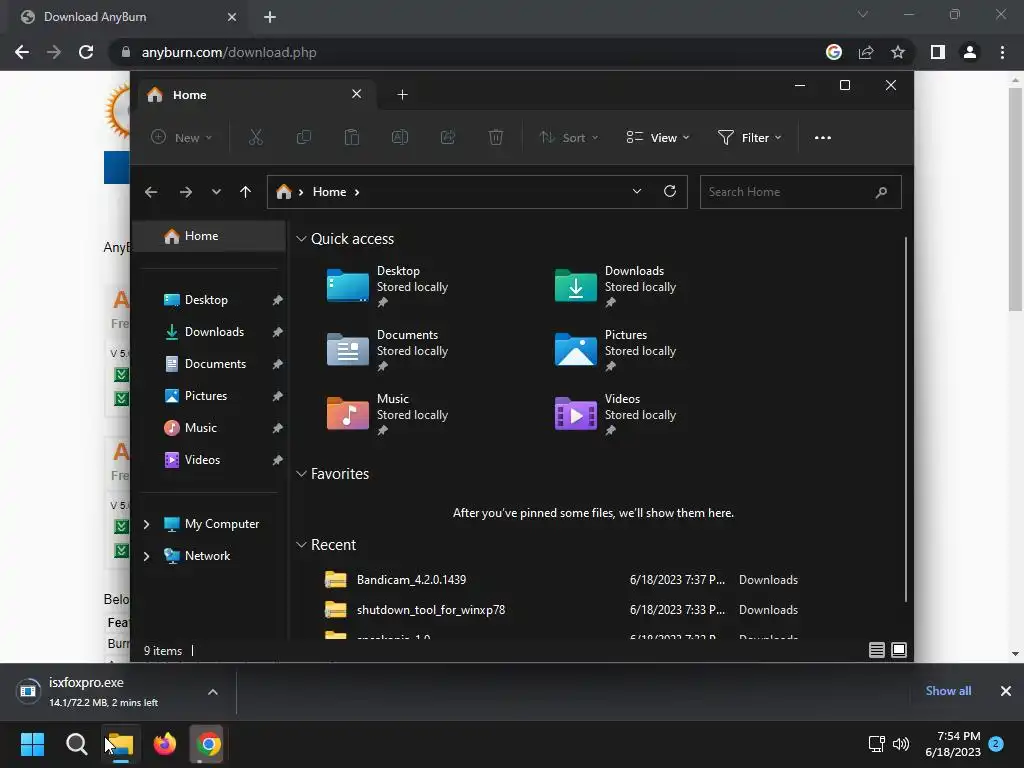Expand Network in navigation pane
Screen dimensions: 1024x768
[146, 556]
